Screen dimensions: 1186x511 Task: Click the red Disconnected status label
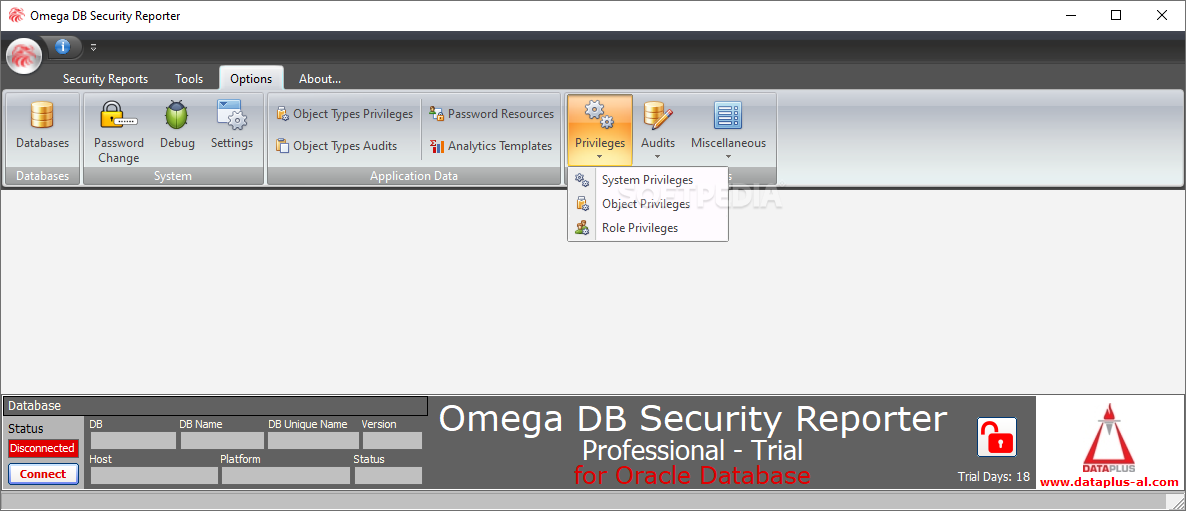click(43, 448)
